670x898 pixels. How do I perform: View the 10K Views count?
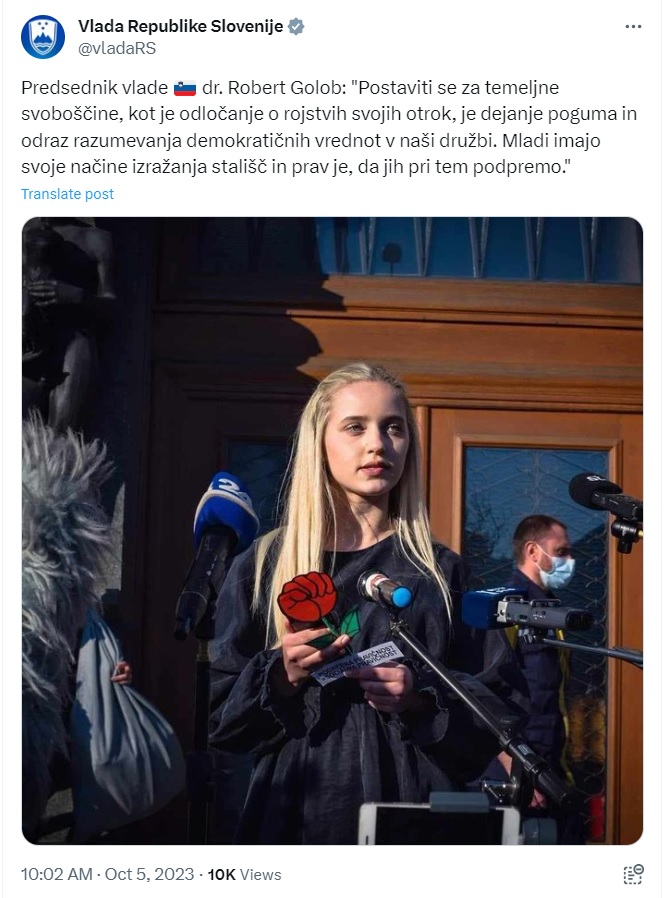pos(245,875)
